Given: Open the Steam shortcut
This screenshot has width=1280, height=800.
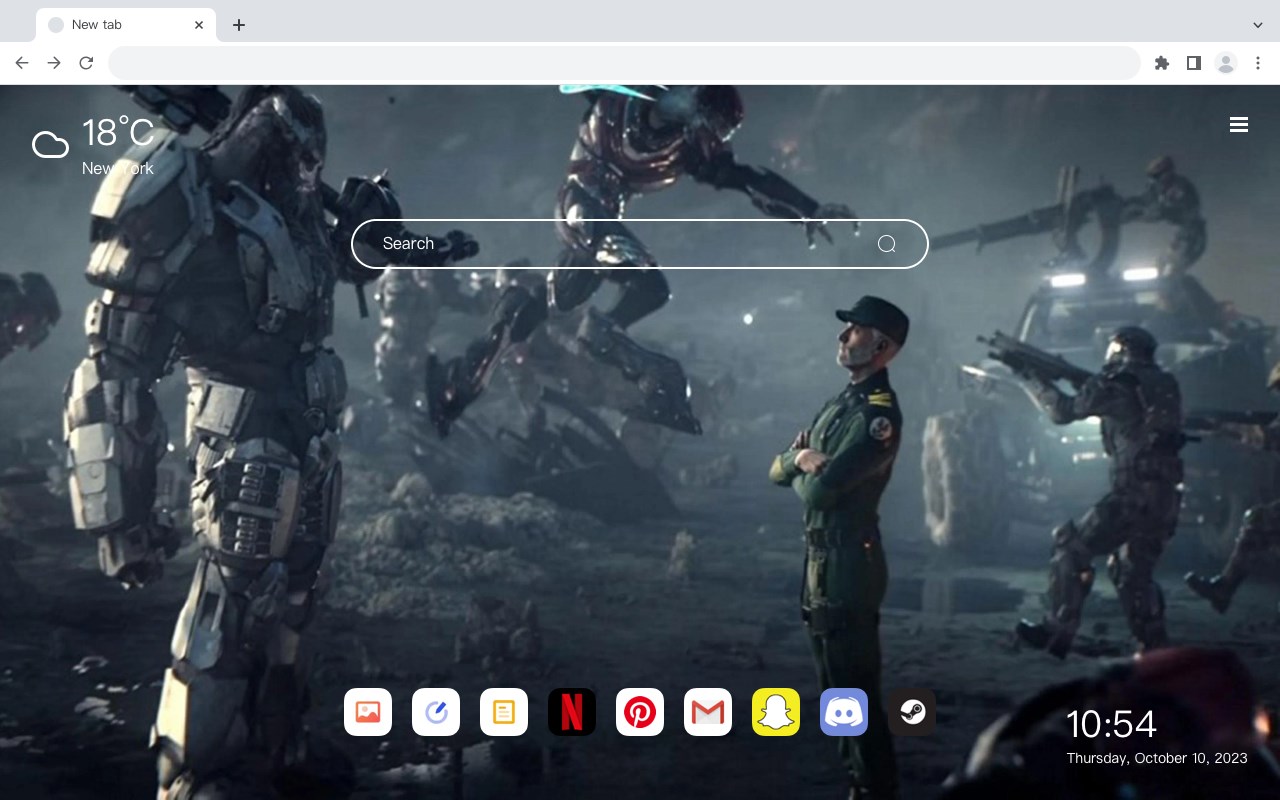Looking at the screenshot, I should [x=912, y=712].
